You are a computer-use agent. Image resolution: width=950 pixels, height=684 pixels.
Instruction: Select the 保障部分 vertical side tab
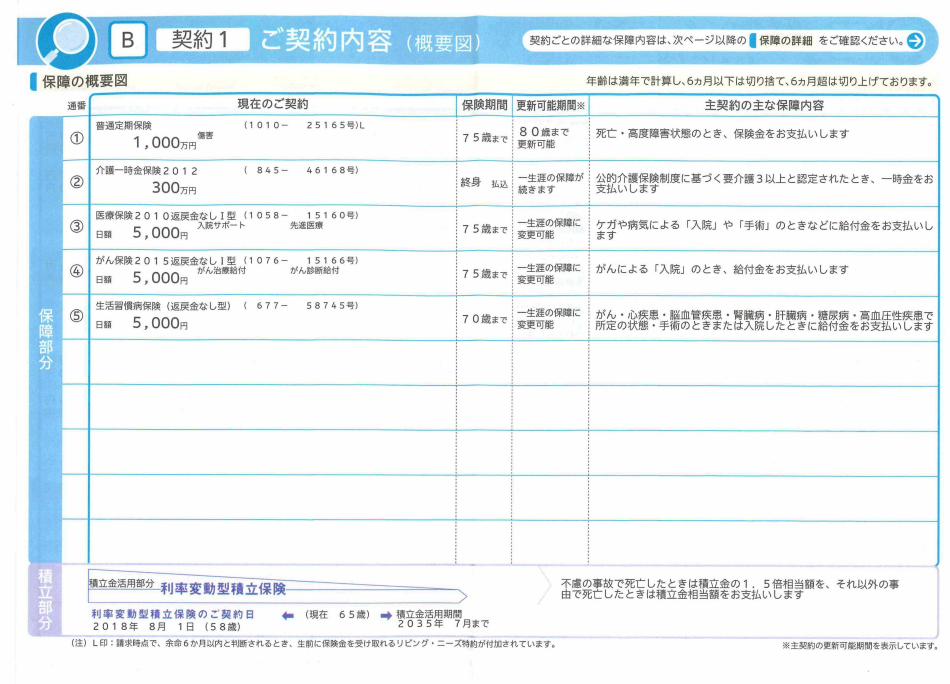(45, 340)
